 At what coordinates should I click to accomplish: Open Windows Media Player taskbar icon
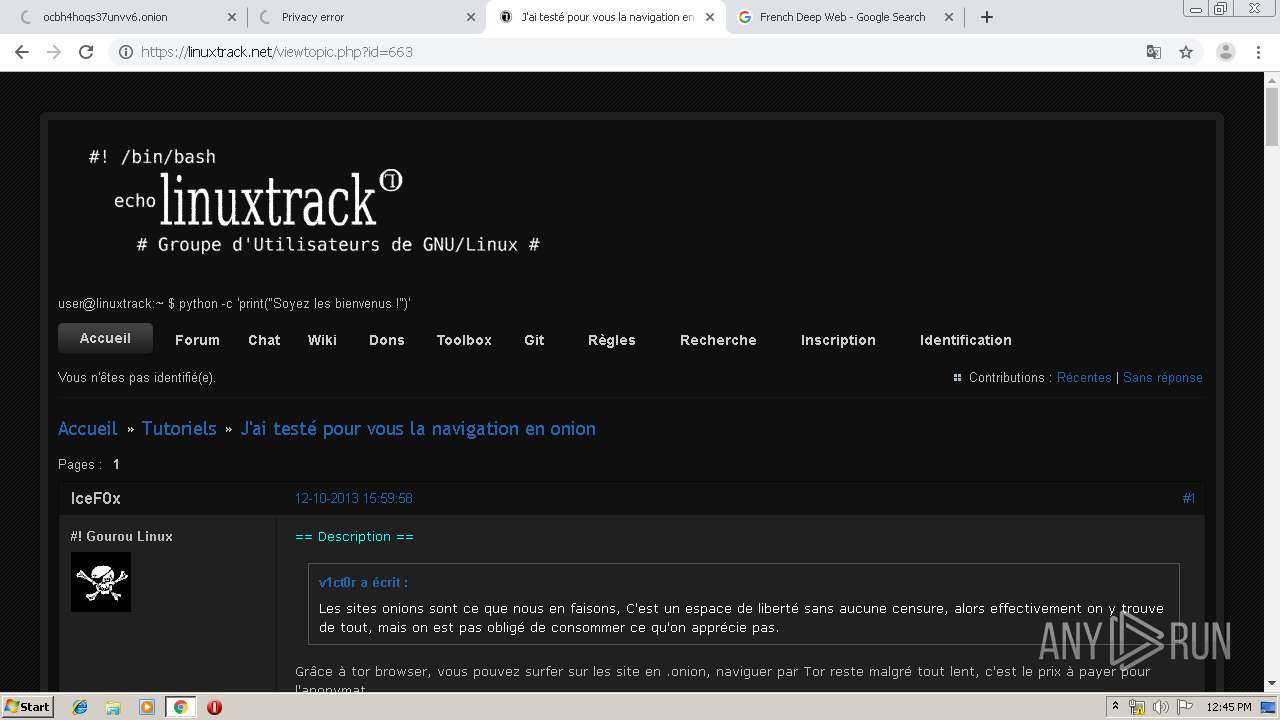(x=147, y=707)
